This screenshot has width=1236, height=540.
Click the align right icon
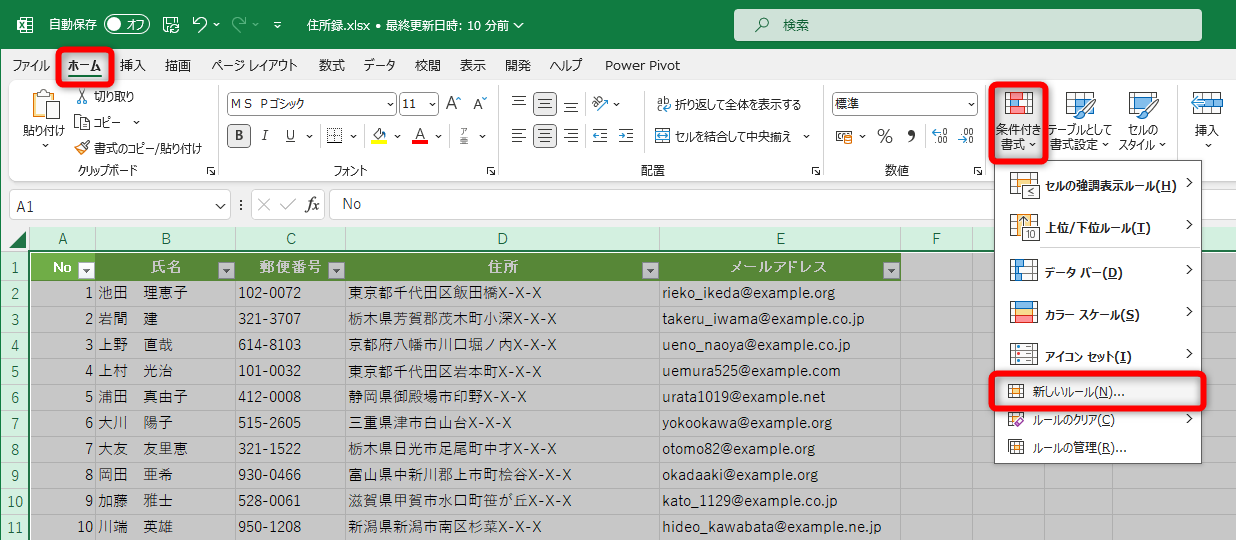[x=570, y=136]
